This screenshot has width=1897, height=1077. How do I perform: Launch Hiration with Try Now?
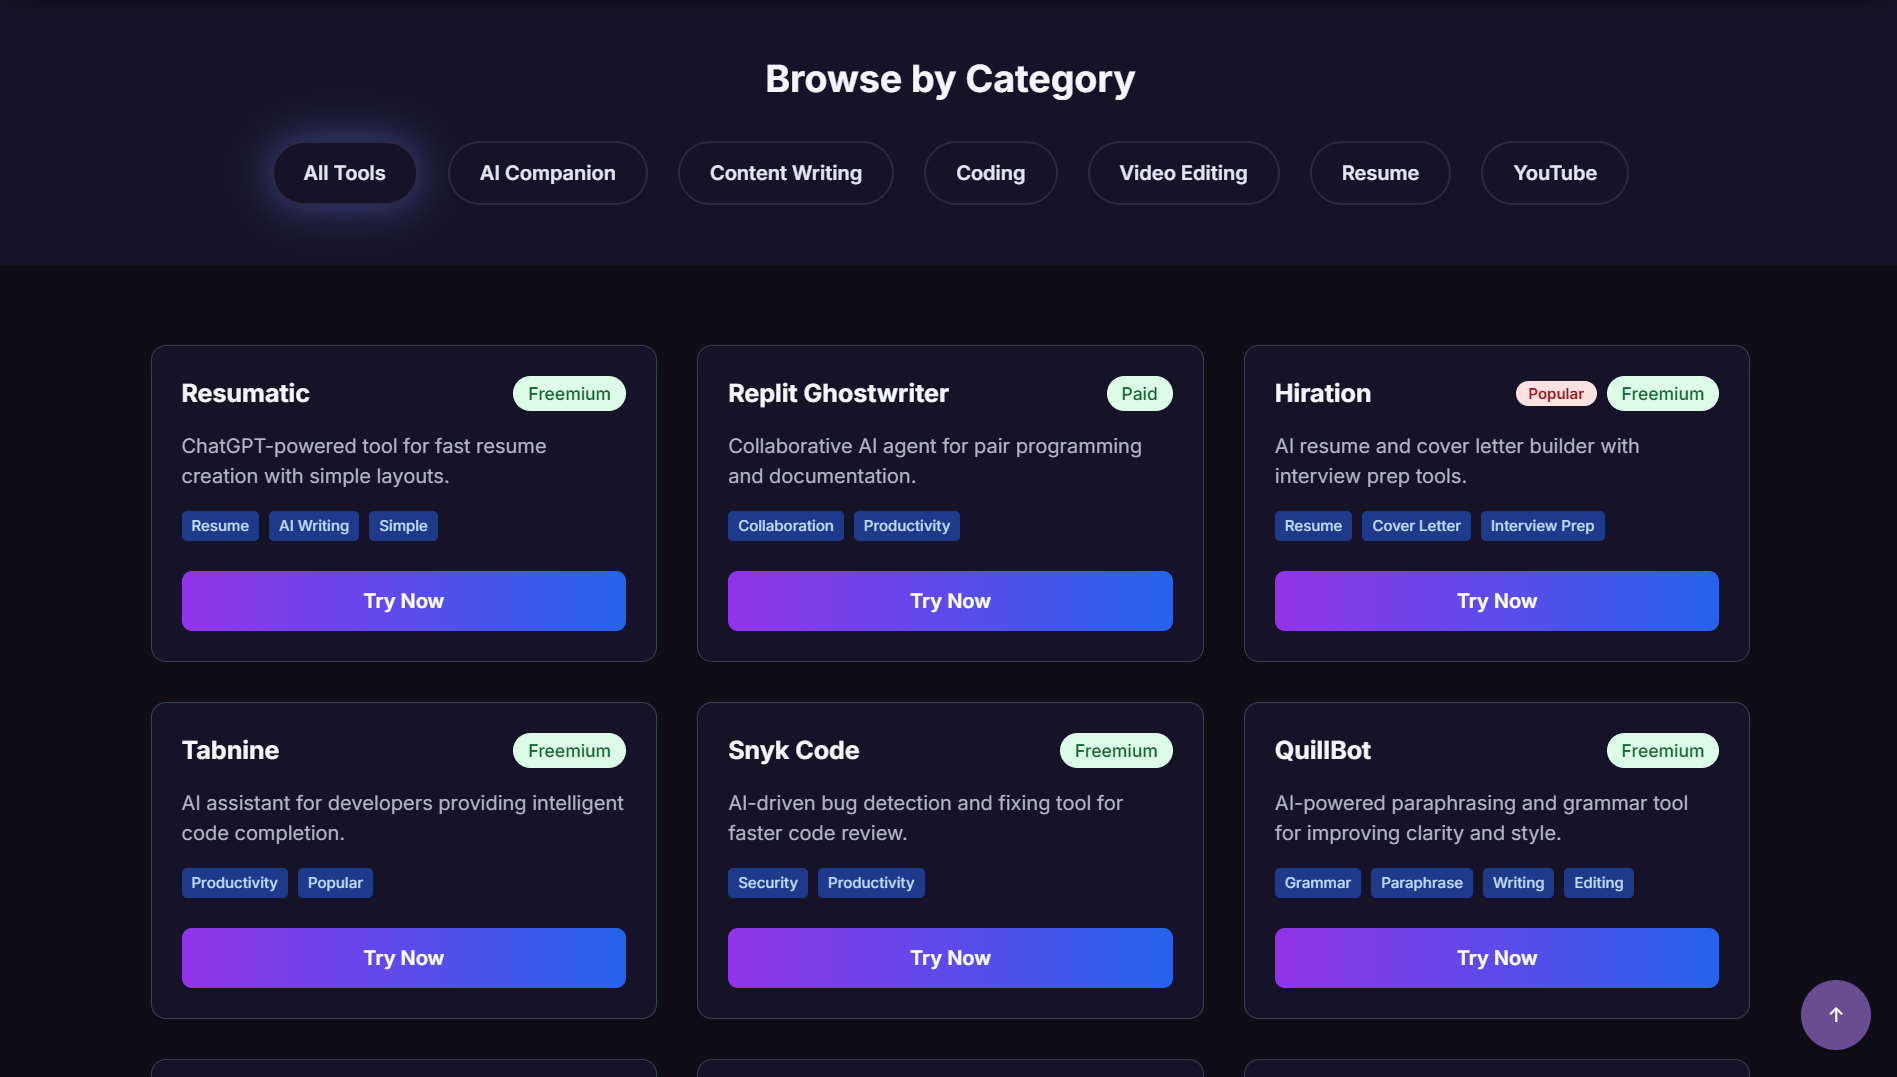[1496, 601]
